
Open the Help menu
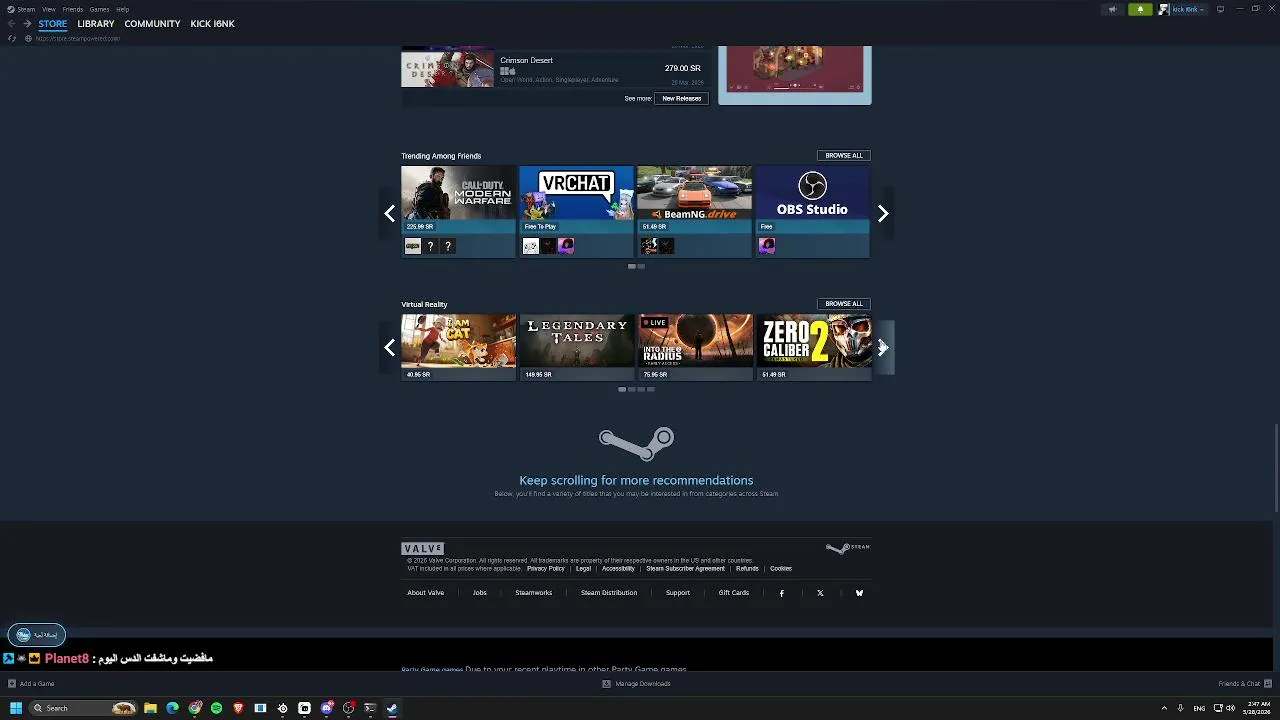(122, 9)
